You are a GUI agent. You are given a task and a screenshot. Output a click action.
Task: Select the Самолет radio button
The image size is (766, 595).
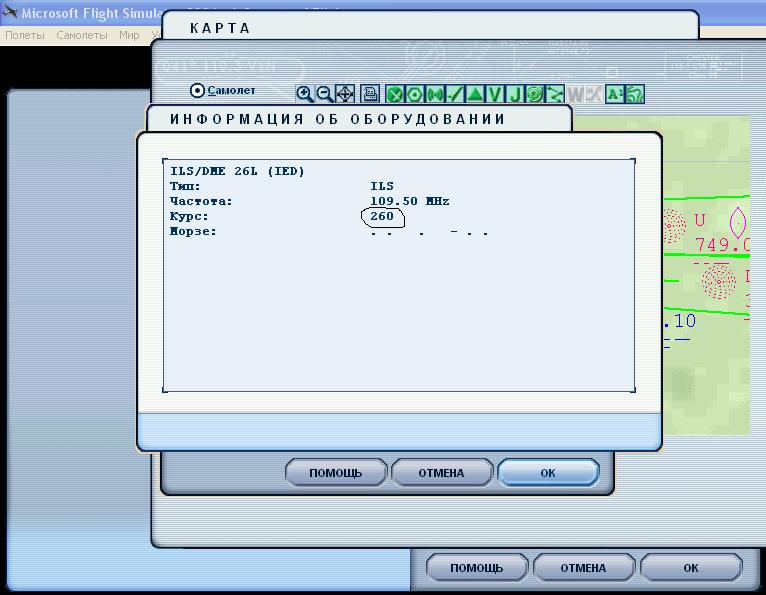[197, 91]
